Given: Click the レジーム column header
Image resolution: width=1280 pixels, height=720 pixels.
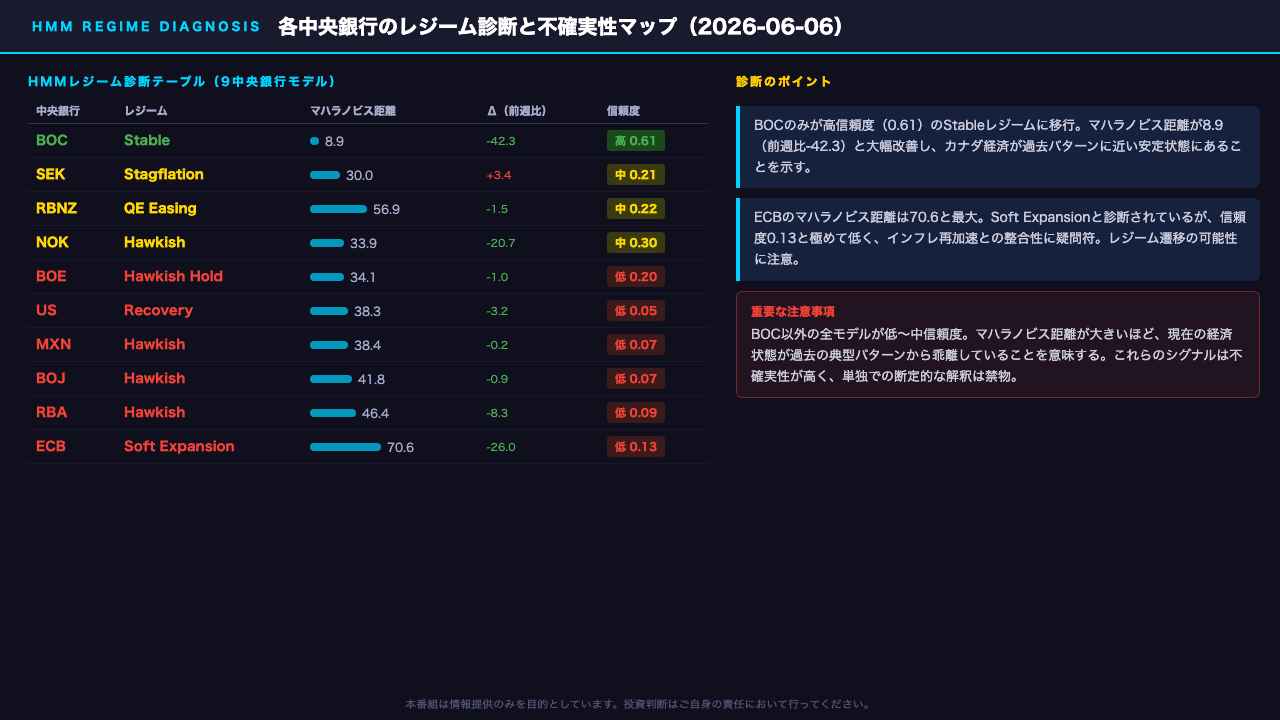Looking at the screenshot, I should (146, 111).
